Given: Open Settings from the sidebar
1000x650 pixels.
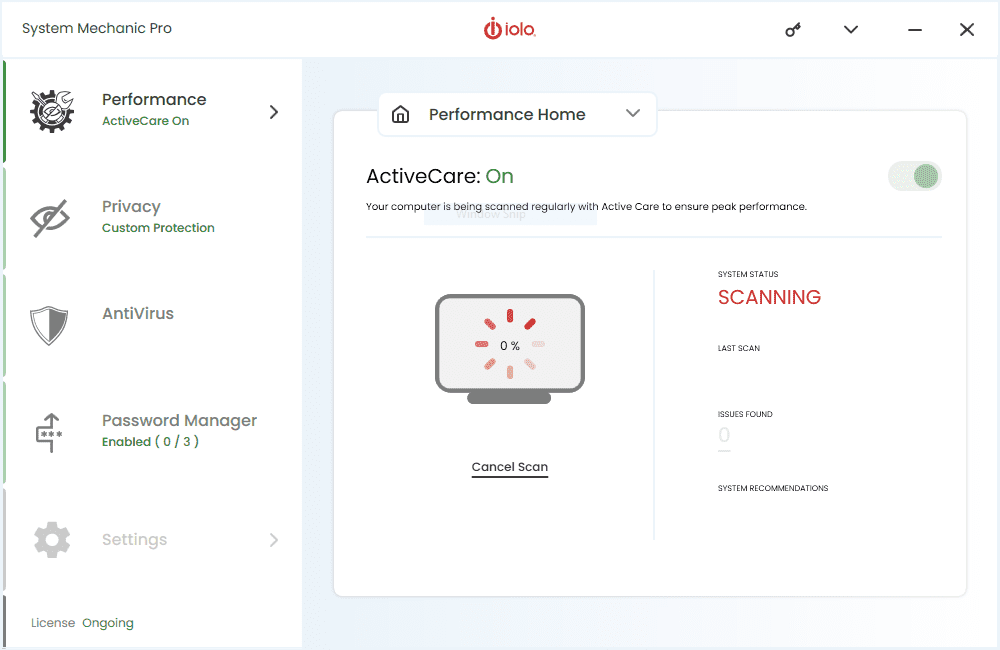Looking at the screenshot, I should 153,540.
